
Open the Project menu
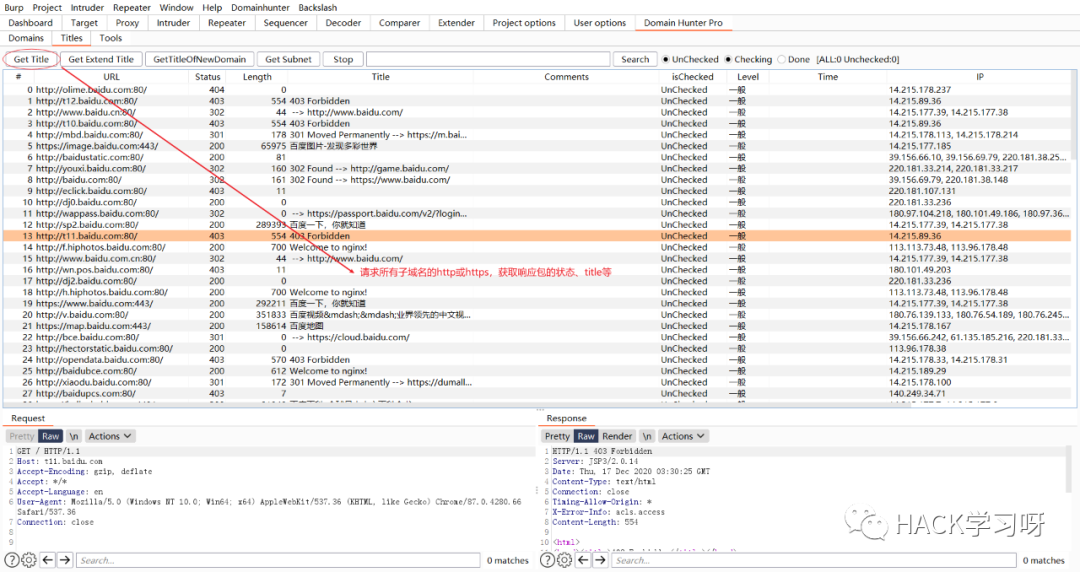(x=47, y=8)
